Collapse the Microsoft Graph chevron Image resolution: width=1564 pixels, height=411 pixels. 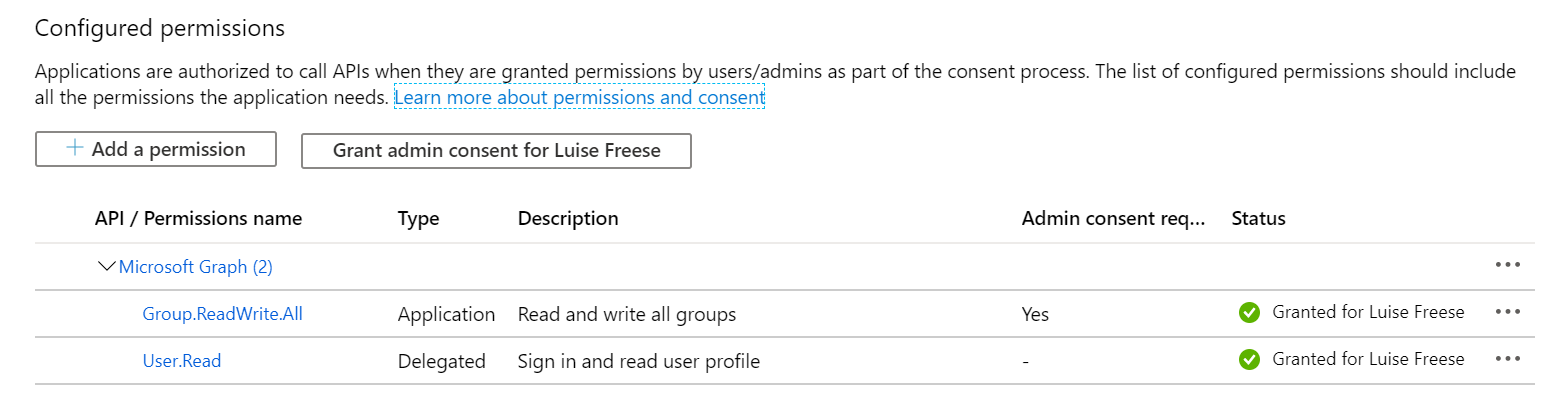(106, 267)
